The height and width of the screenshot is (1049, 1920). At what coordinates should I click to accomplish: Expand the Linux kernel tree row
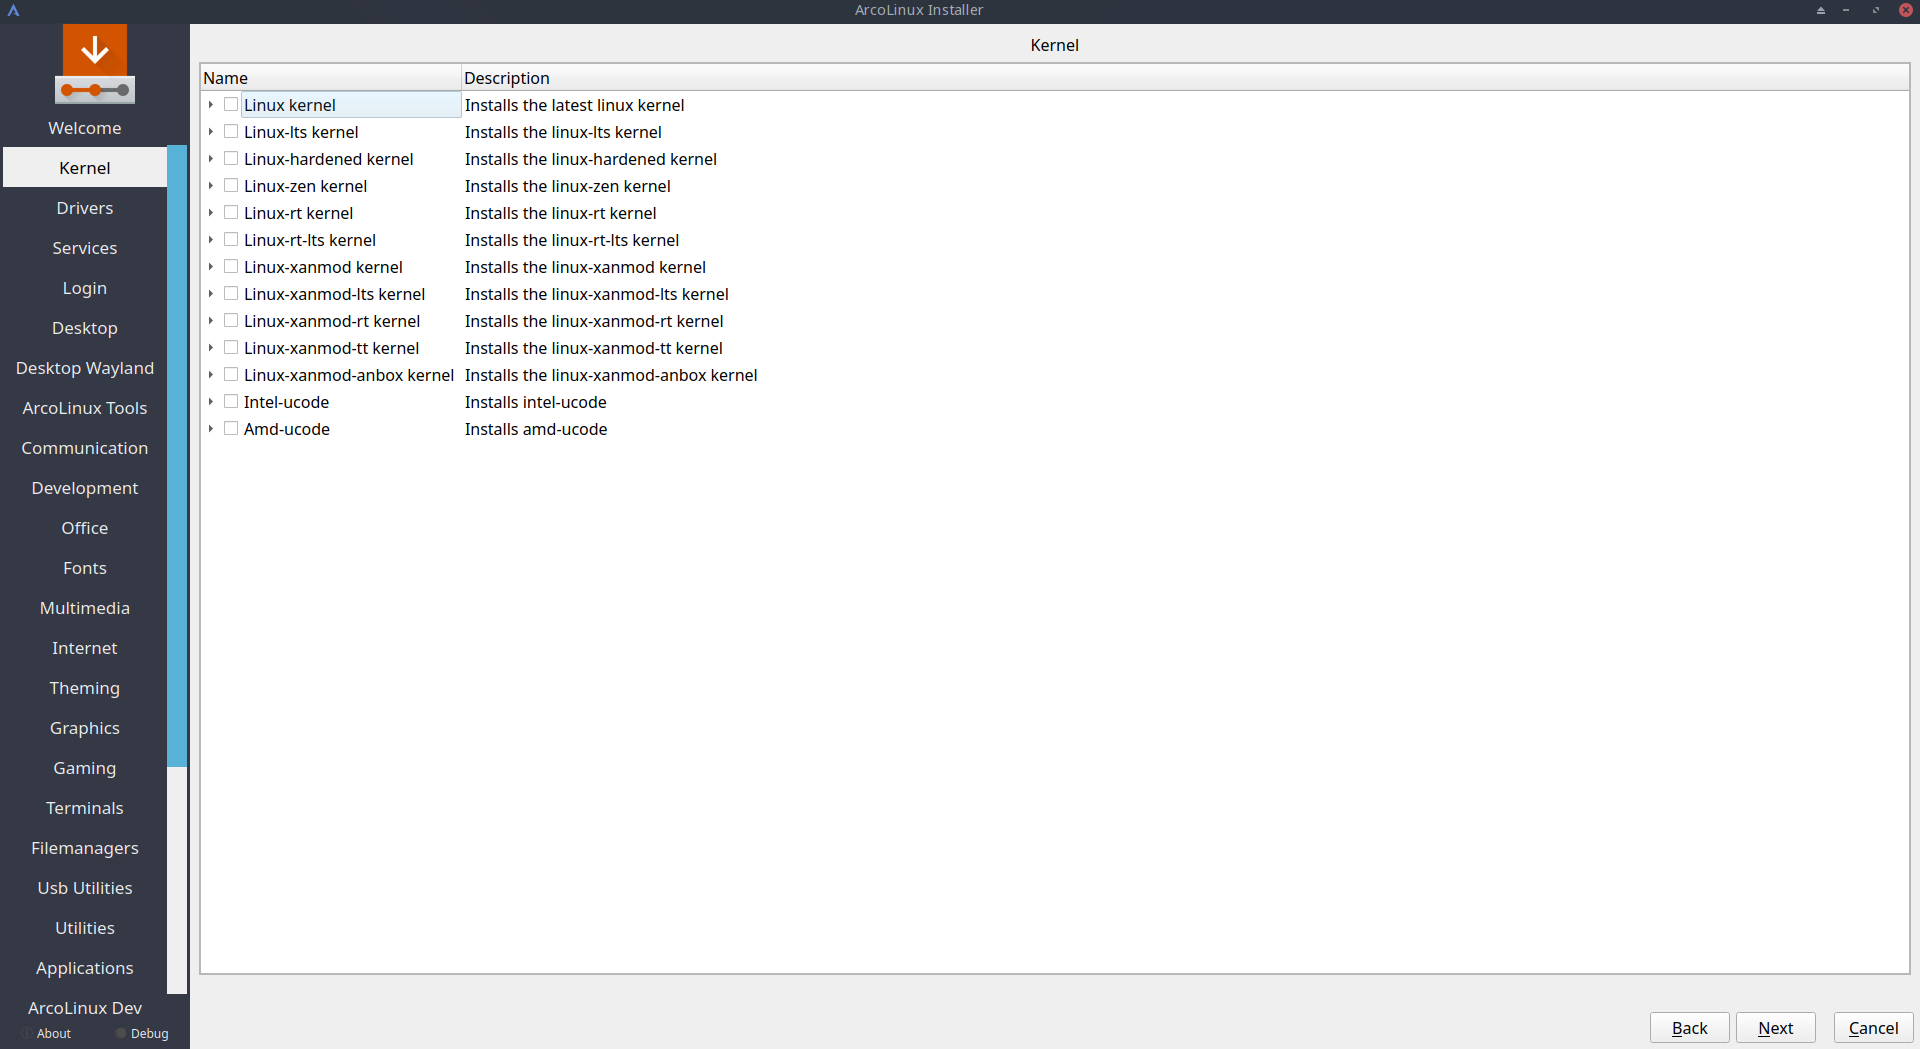(211, 105)
